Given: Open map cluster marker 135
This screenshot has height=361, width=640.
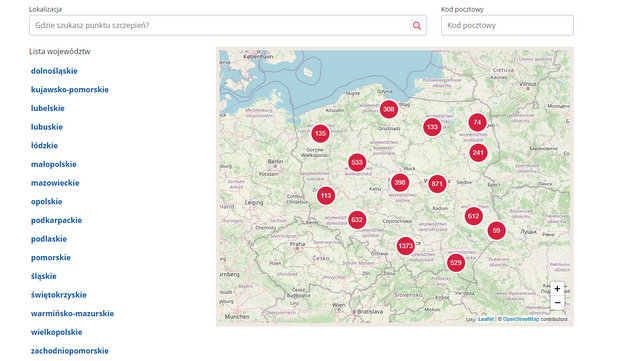Looking at the screenshot, I should click(320, 133).
